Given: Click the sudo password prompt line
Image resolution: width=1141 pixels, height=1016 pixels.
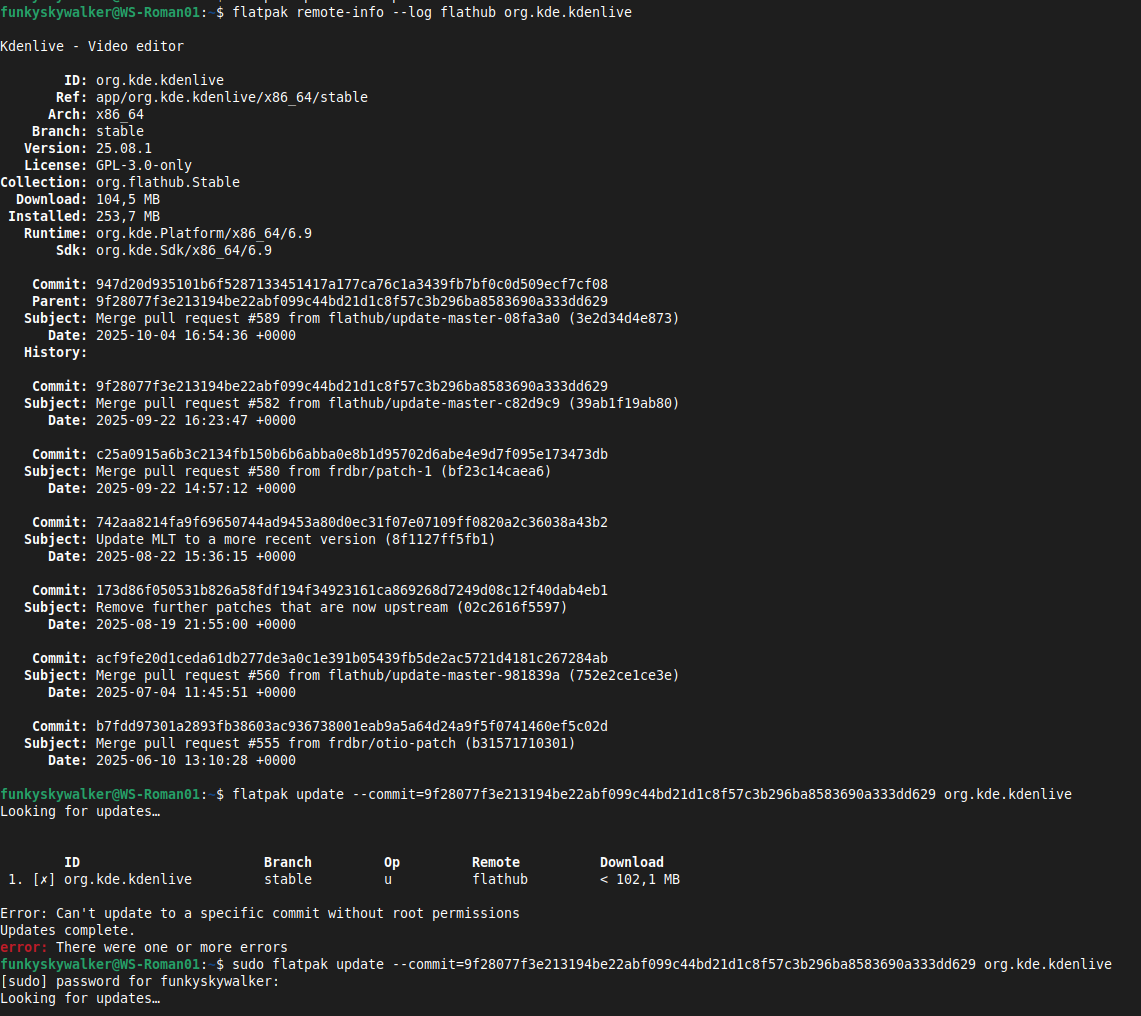Looking at the screenshot, I should pos(139,981).
